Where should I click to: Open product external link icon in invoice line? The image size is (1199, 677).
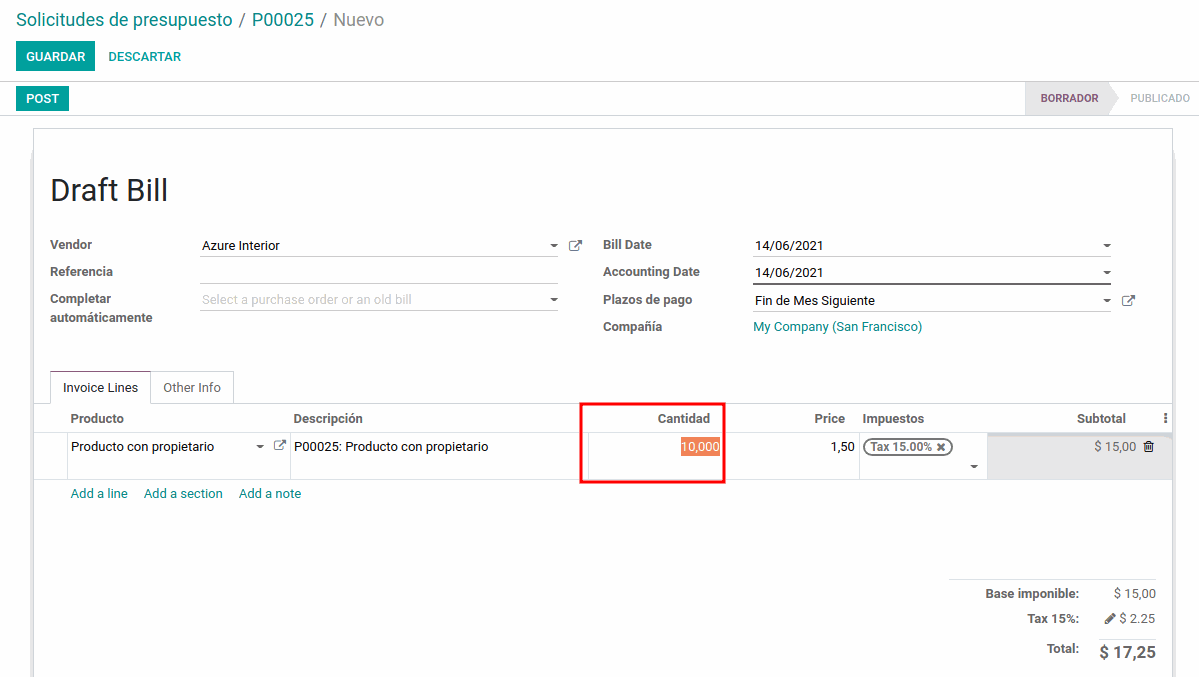coord(280,447)
